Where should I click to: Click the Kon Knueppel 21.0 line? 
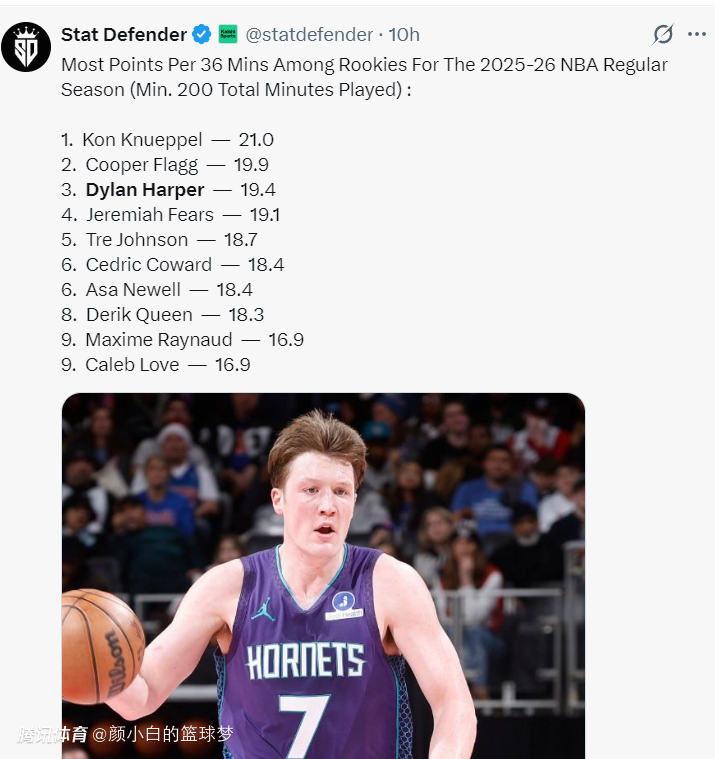click(x=167, y=140)
